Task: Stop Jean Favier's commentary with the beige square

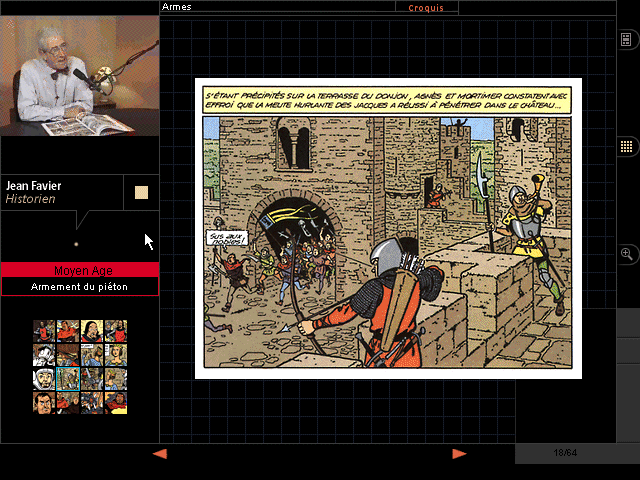Action: tap(141, 193)
